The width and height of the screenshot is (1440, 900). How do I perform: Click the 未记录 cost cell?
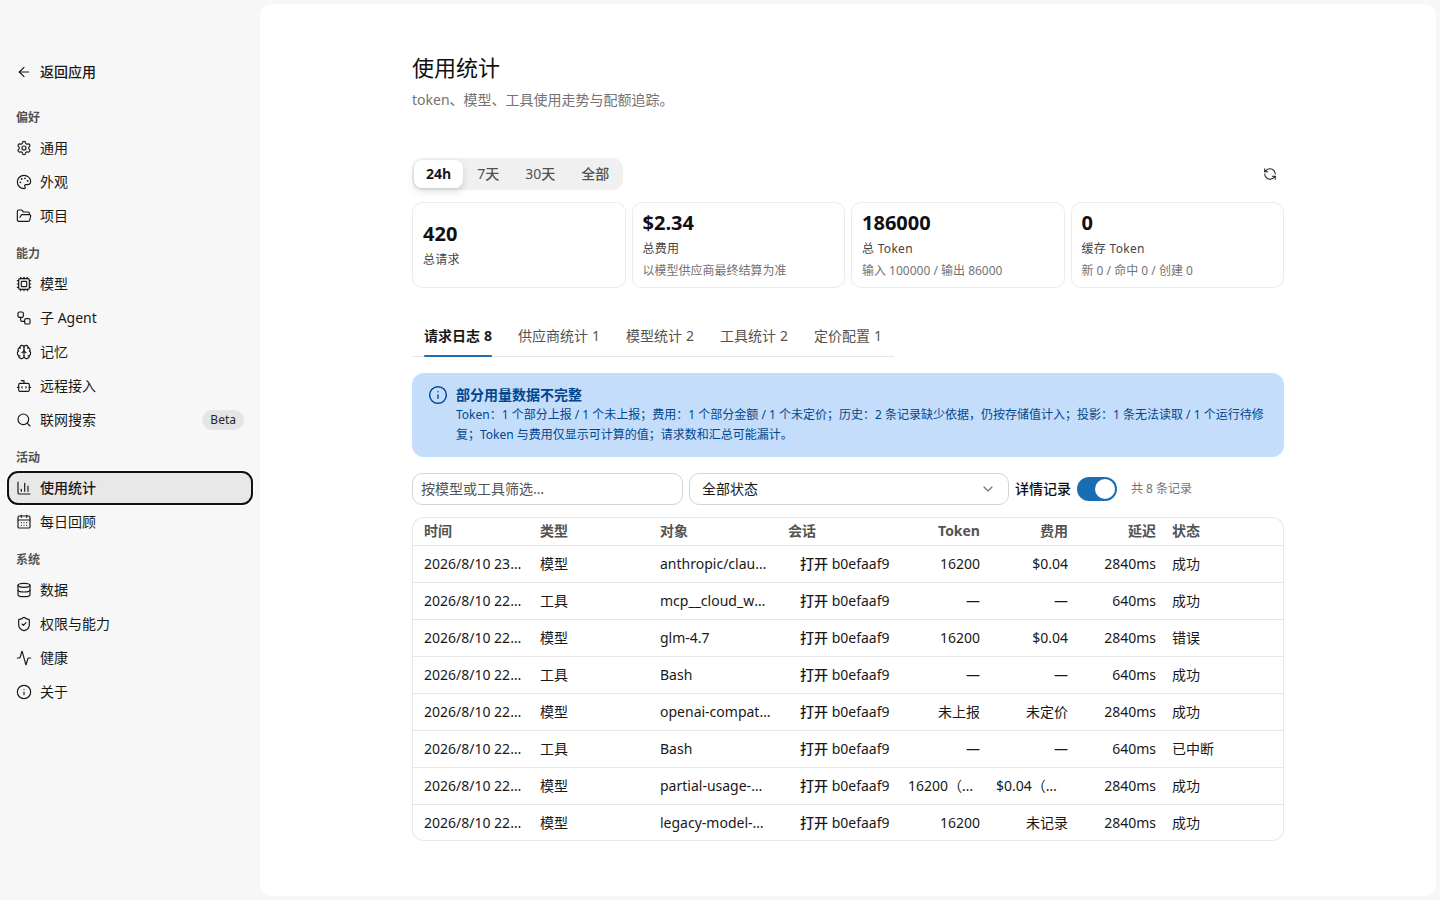click(x=1047, y=823)
